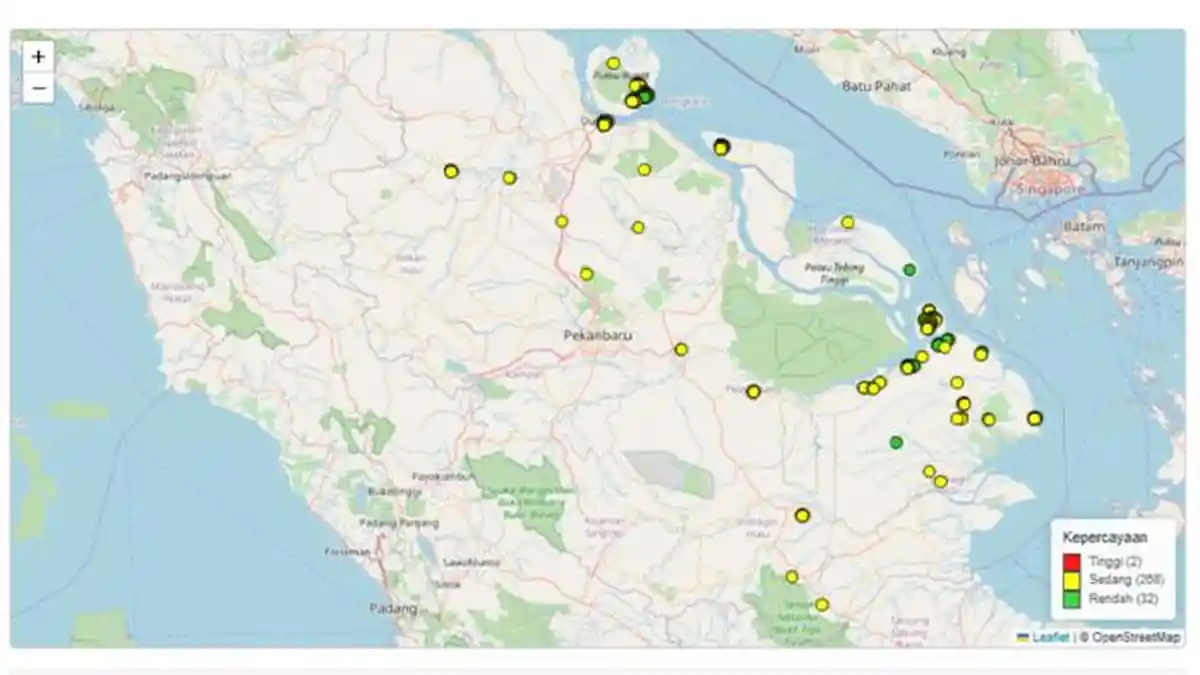
Task: Zoom out with the minus button
Action: point(38,89)
